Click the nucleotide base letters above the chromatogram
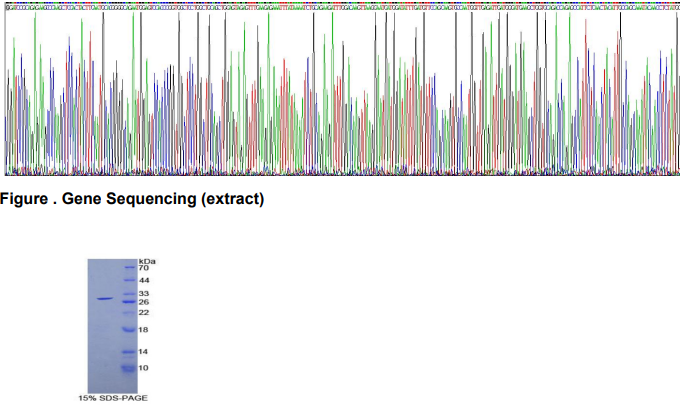685x409 pixels. [342, 5]
